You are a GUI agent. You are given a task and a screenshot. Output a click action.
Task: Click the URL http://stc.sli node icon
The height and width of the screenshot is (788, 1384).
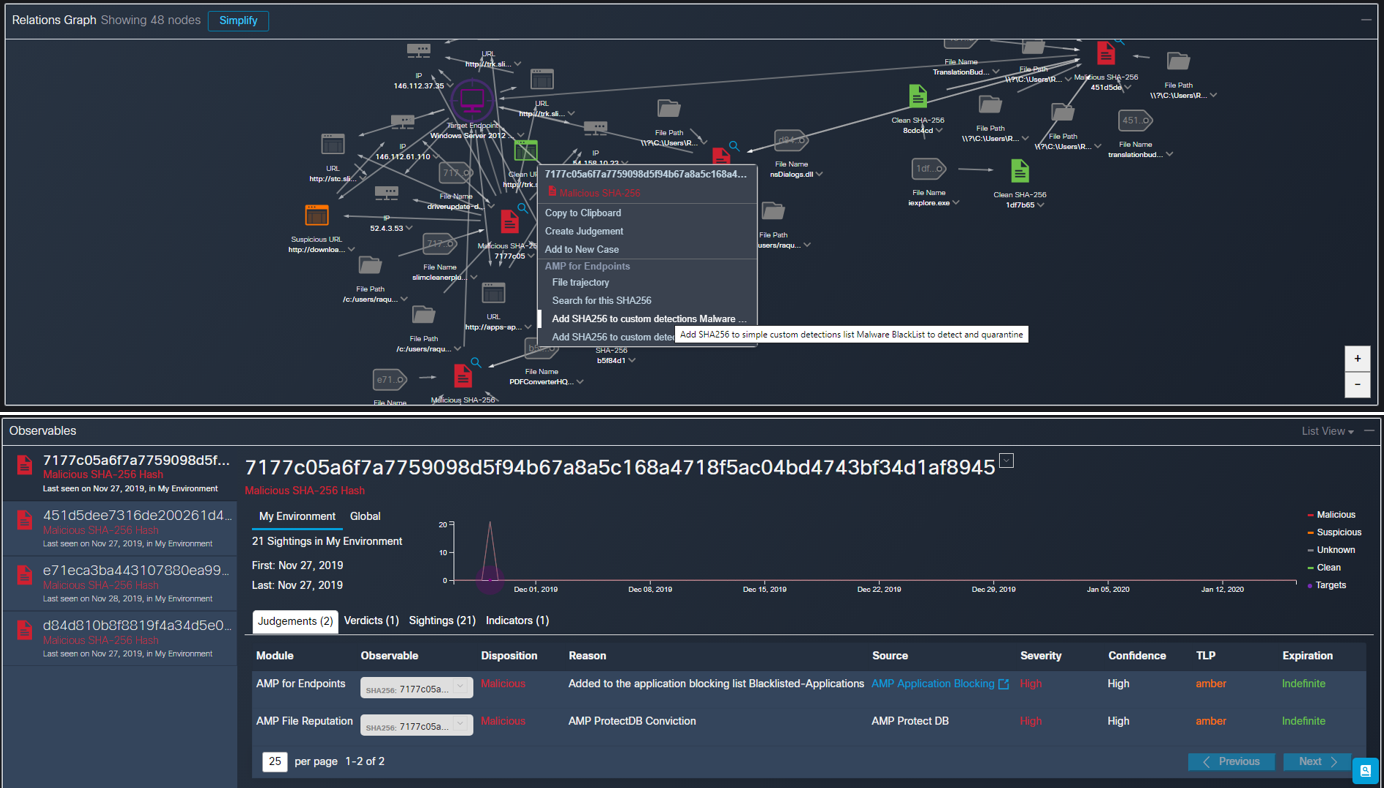333,144
